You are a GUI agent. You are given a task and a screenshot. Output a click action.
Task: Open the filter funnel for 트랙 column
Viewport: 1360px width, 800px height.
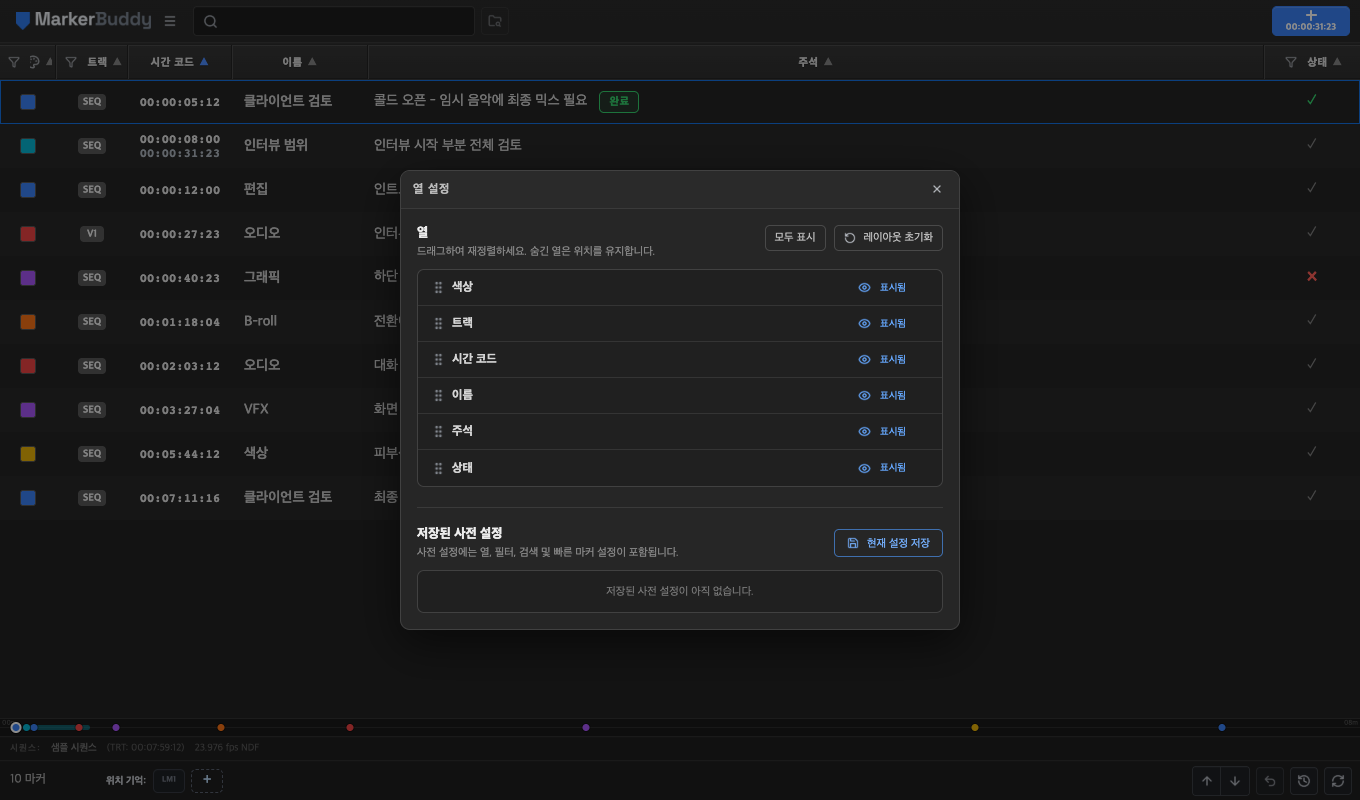point(71,62)
